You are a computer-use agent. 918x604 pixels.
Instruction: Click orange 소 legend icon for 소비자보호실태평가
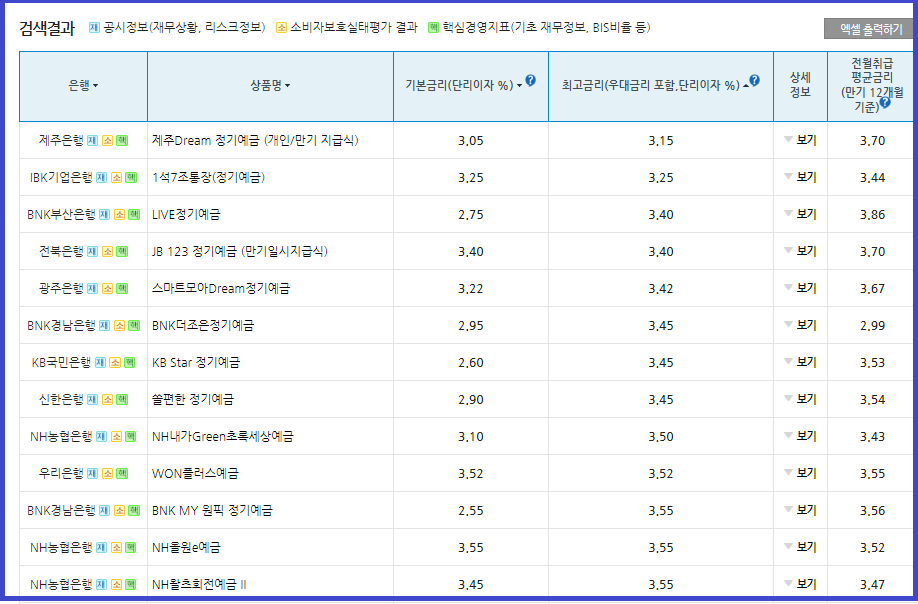coord(282,28)
